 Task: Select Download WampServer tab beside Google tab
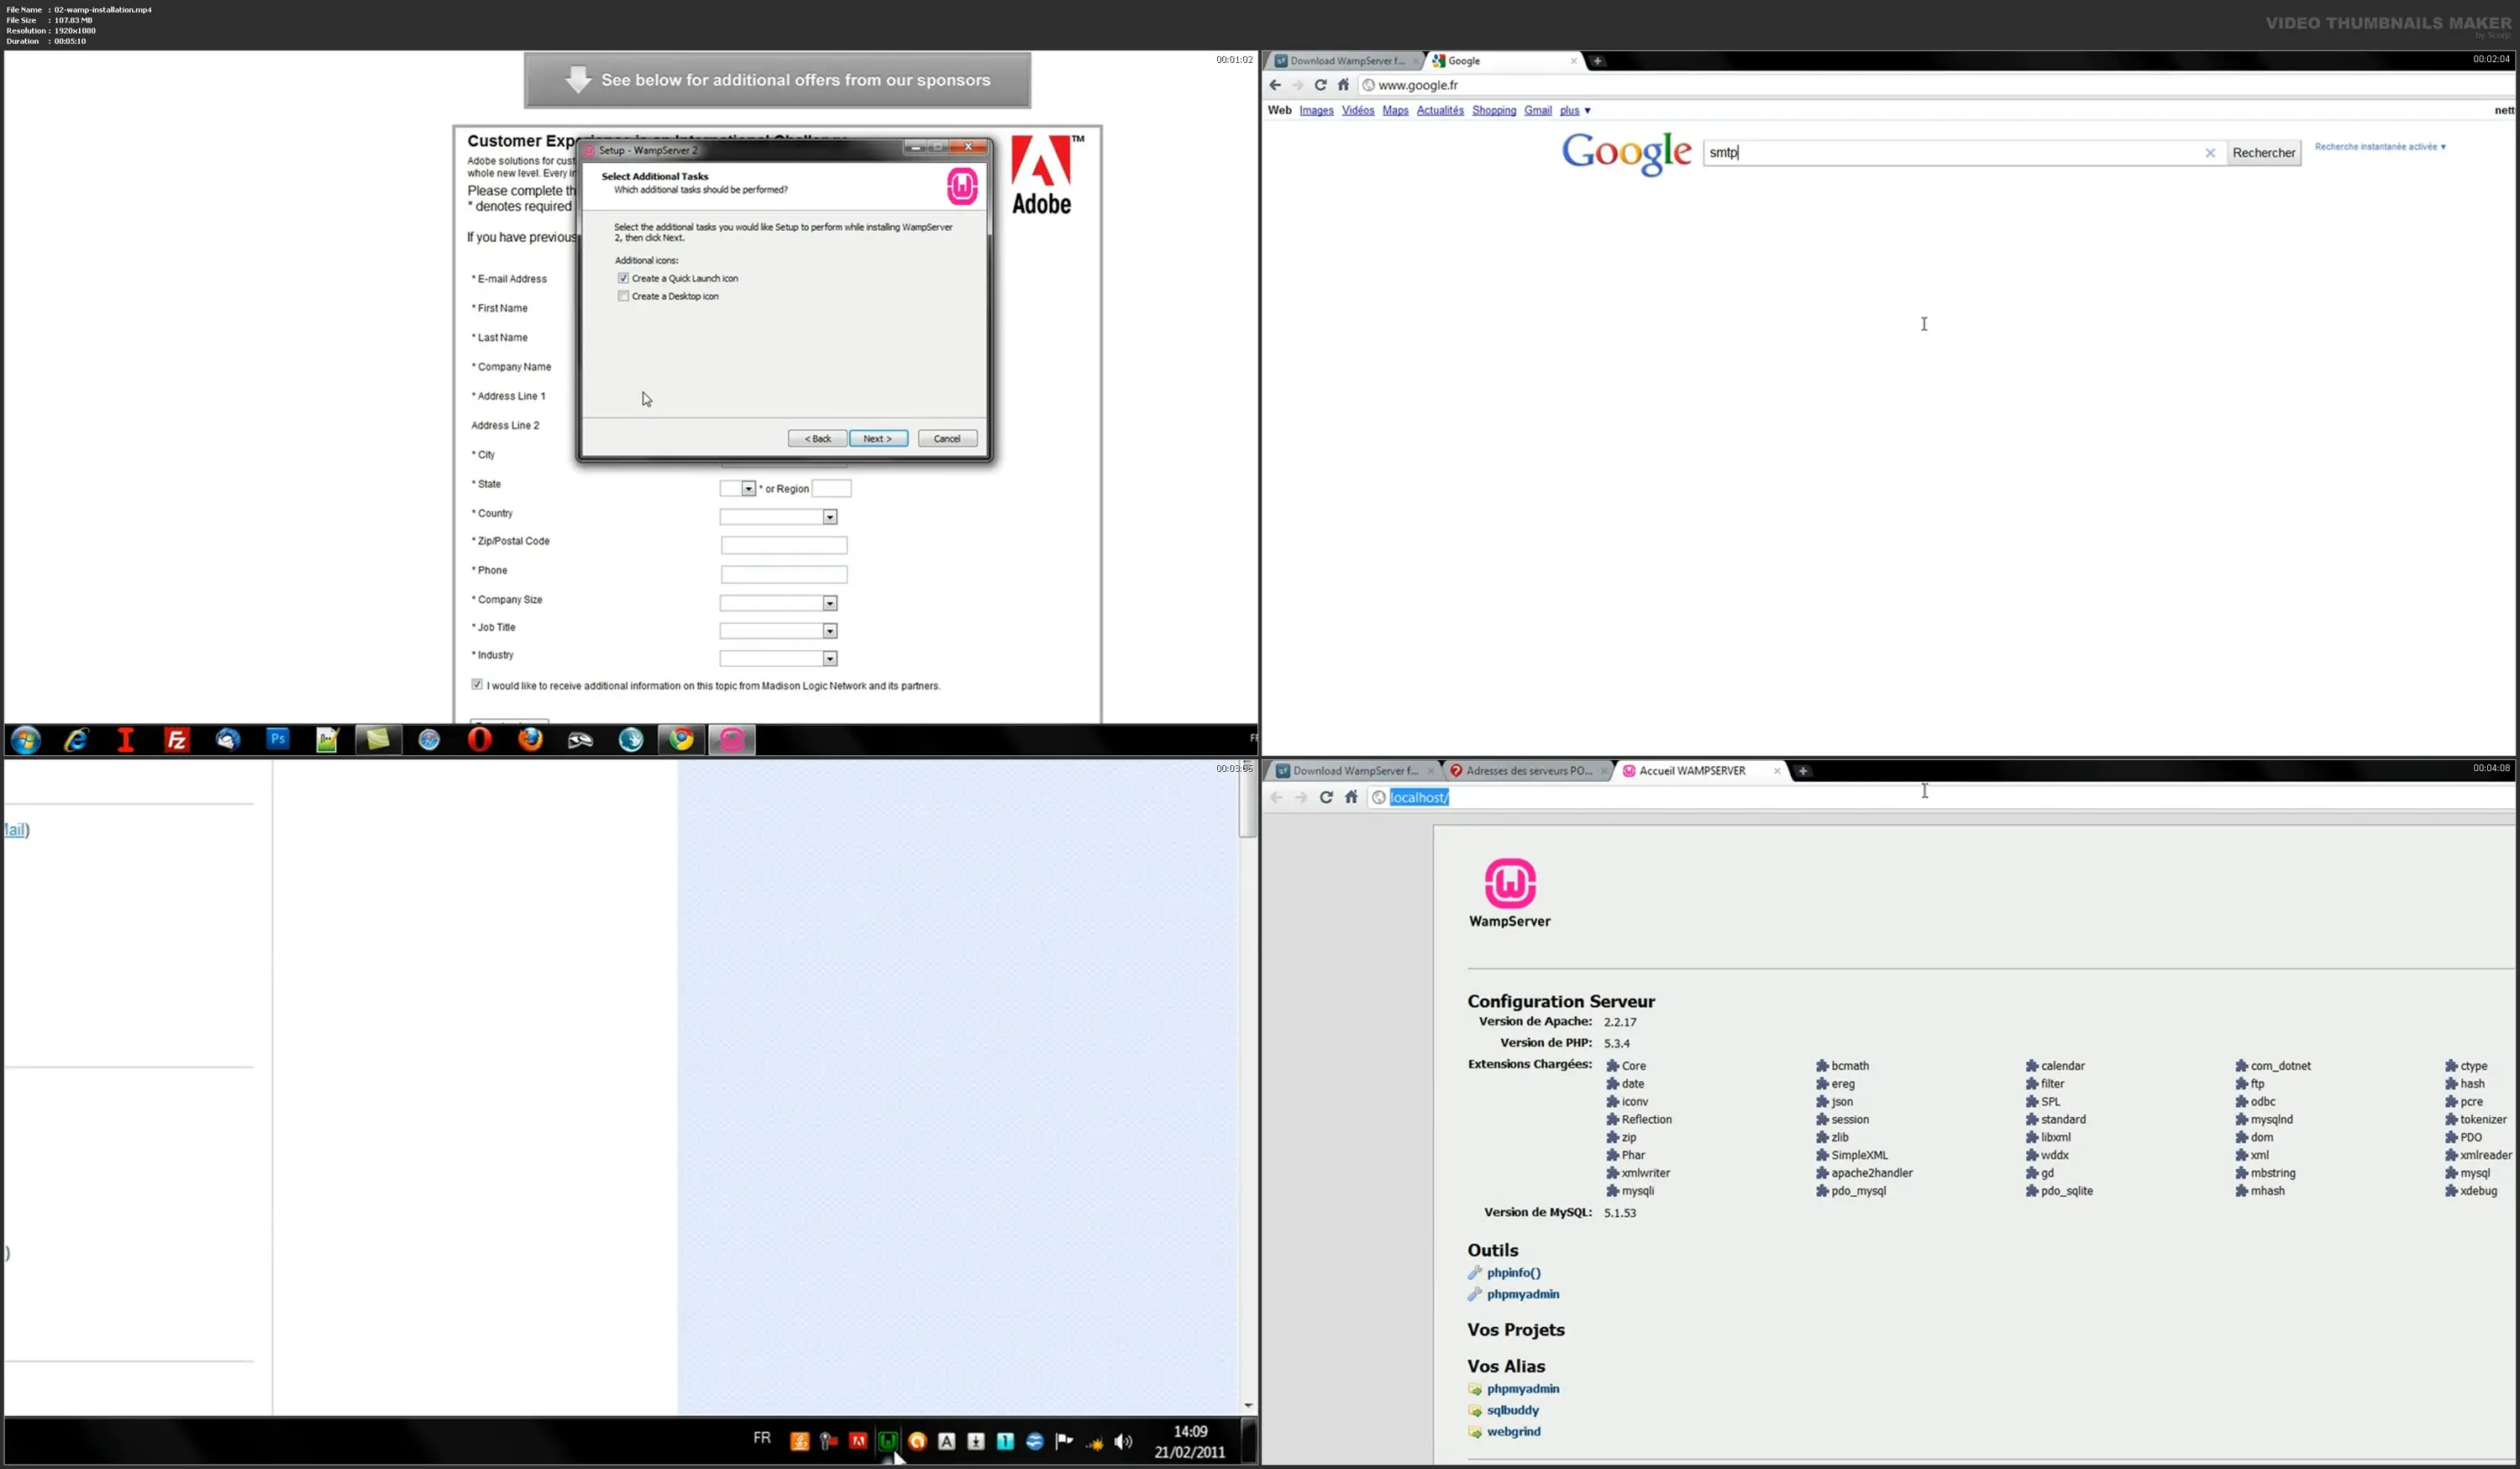pyautogui.click(x=1346, y=61)
